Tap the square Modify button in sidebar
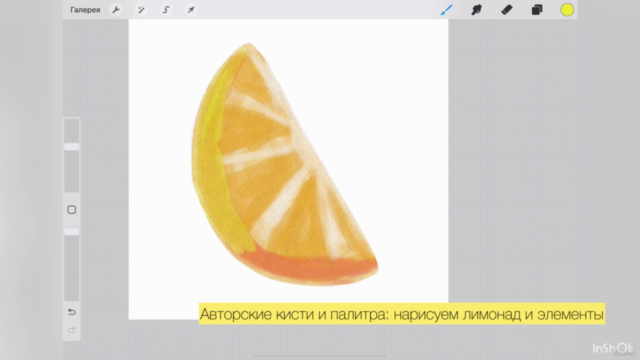640x360 pixels. (x=71, y=210)
